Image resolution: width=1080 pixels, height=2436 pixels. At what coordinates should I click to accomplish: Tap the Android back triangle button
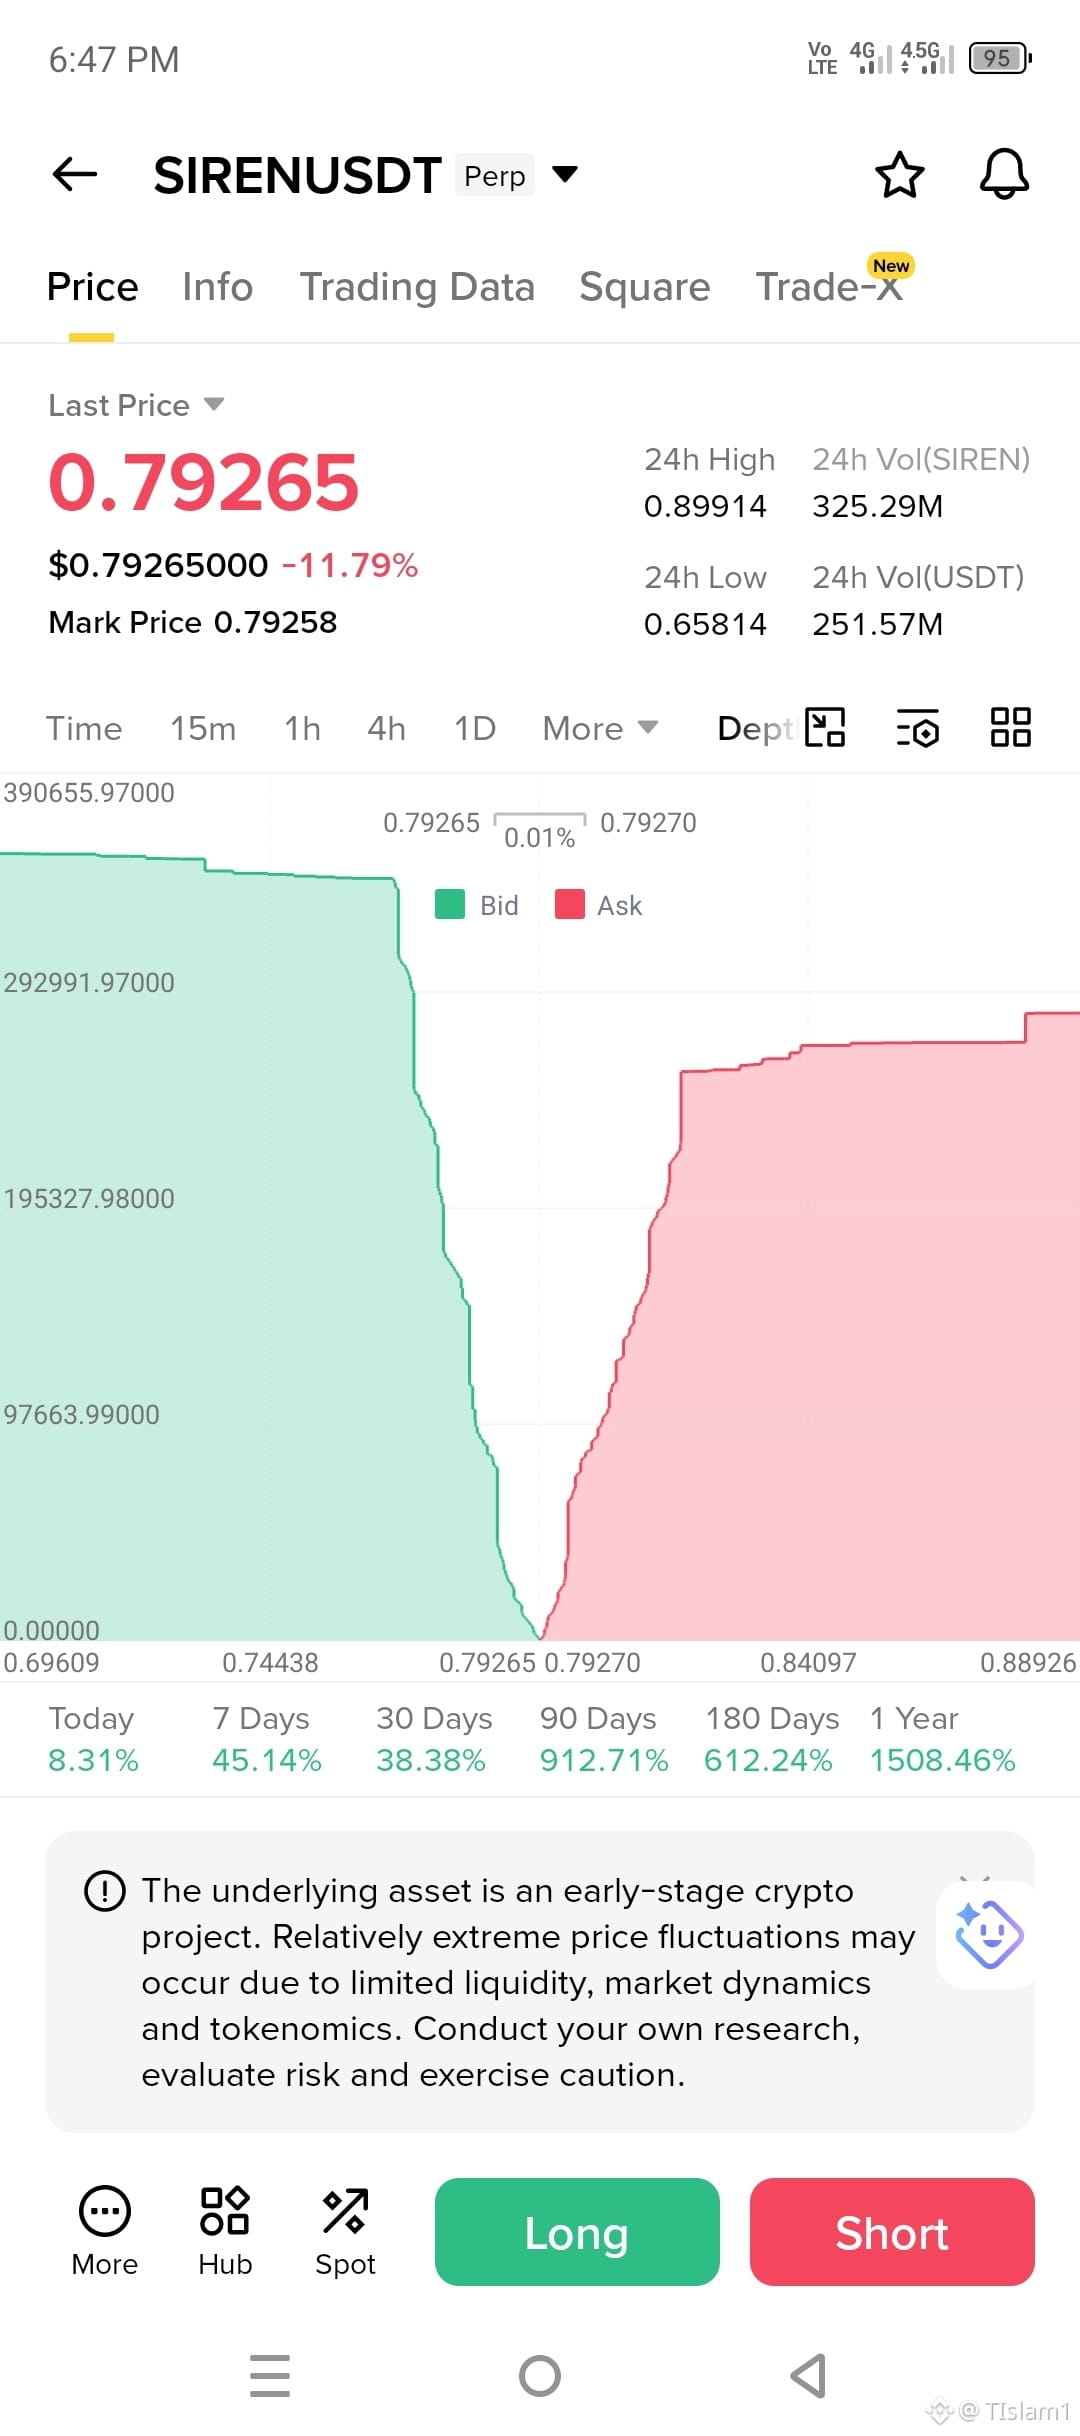808,2376
